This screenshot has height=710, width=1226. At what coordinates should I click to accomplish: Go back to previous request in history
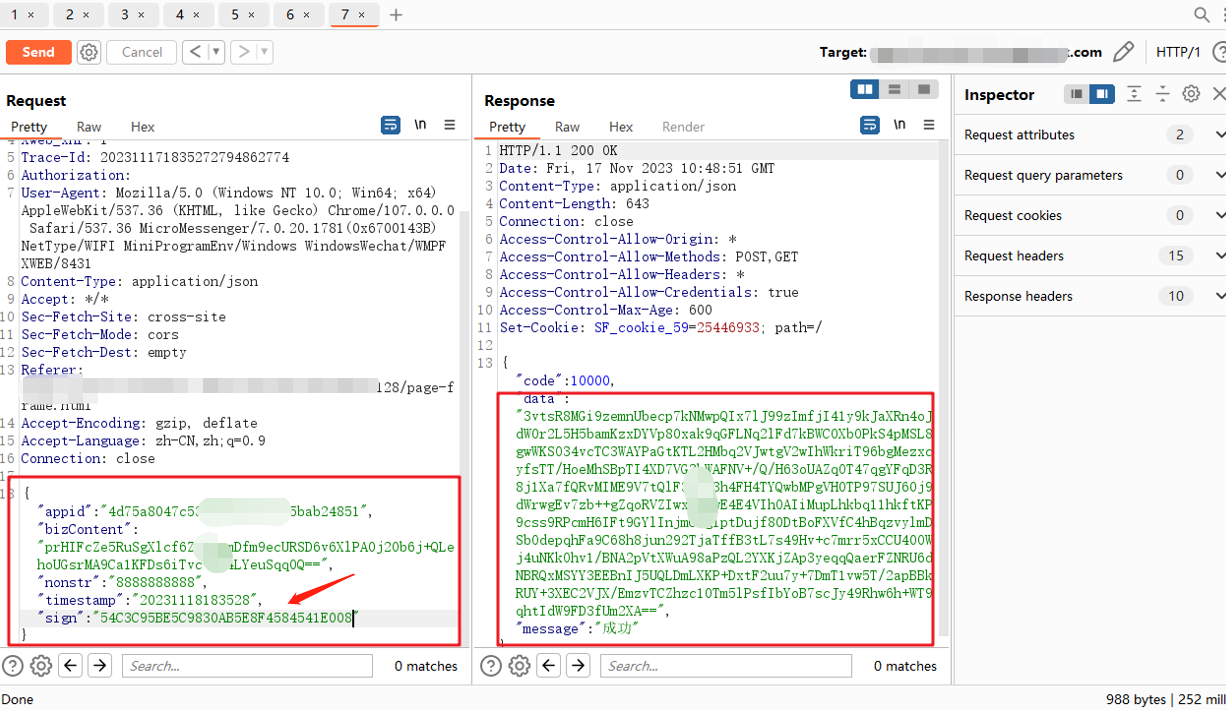click(x=195, y=52)
